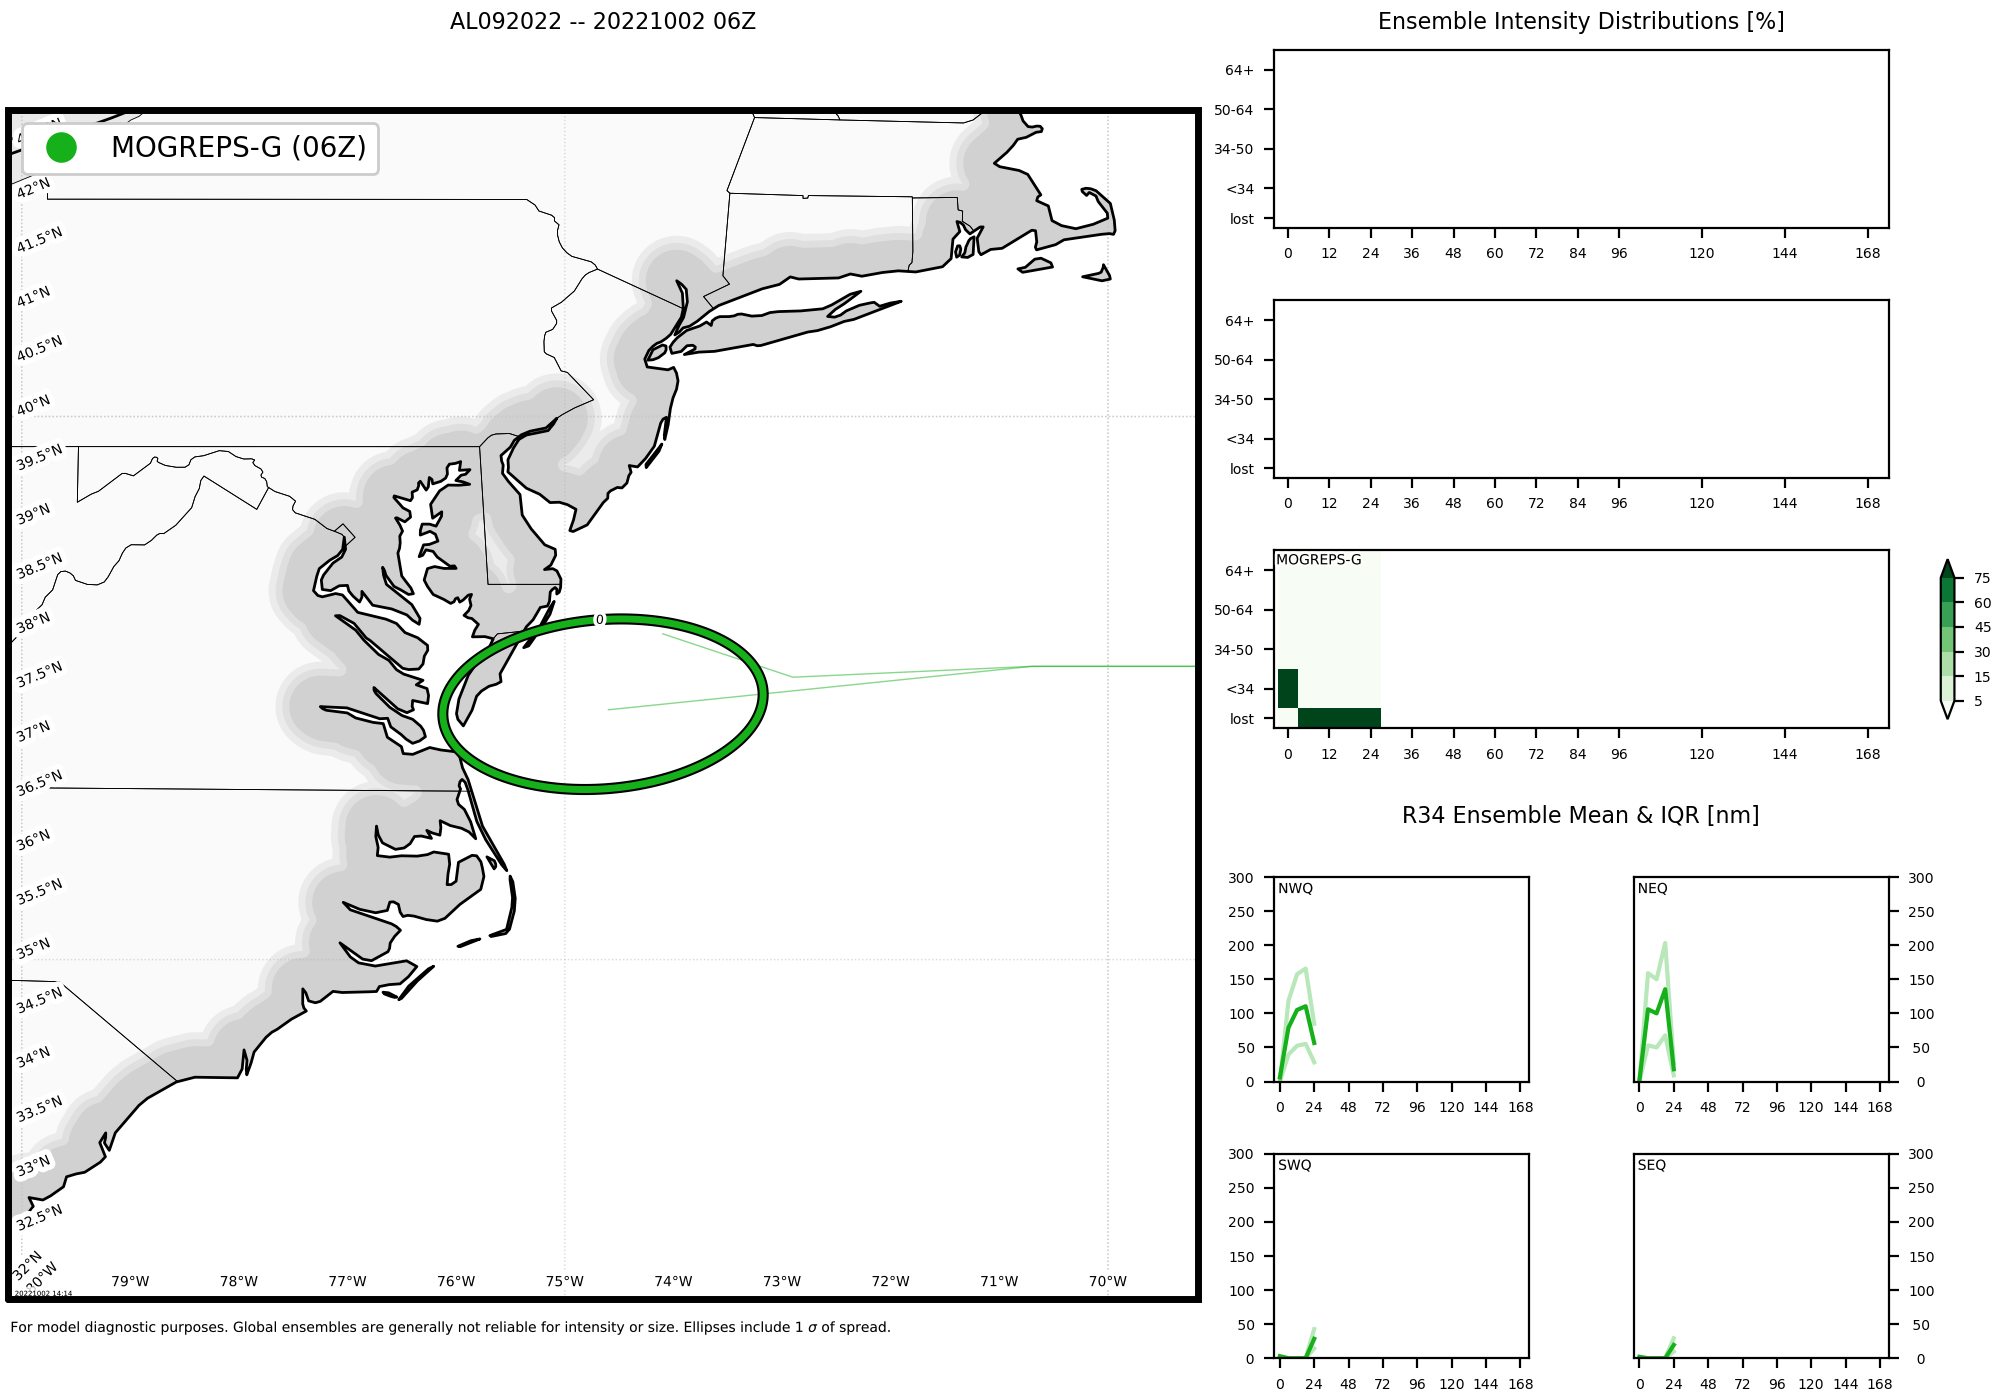
Task: Click the SWQ panel label
Action: point(1294,1165)
